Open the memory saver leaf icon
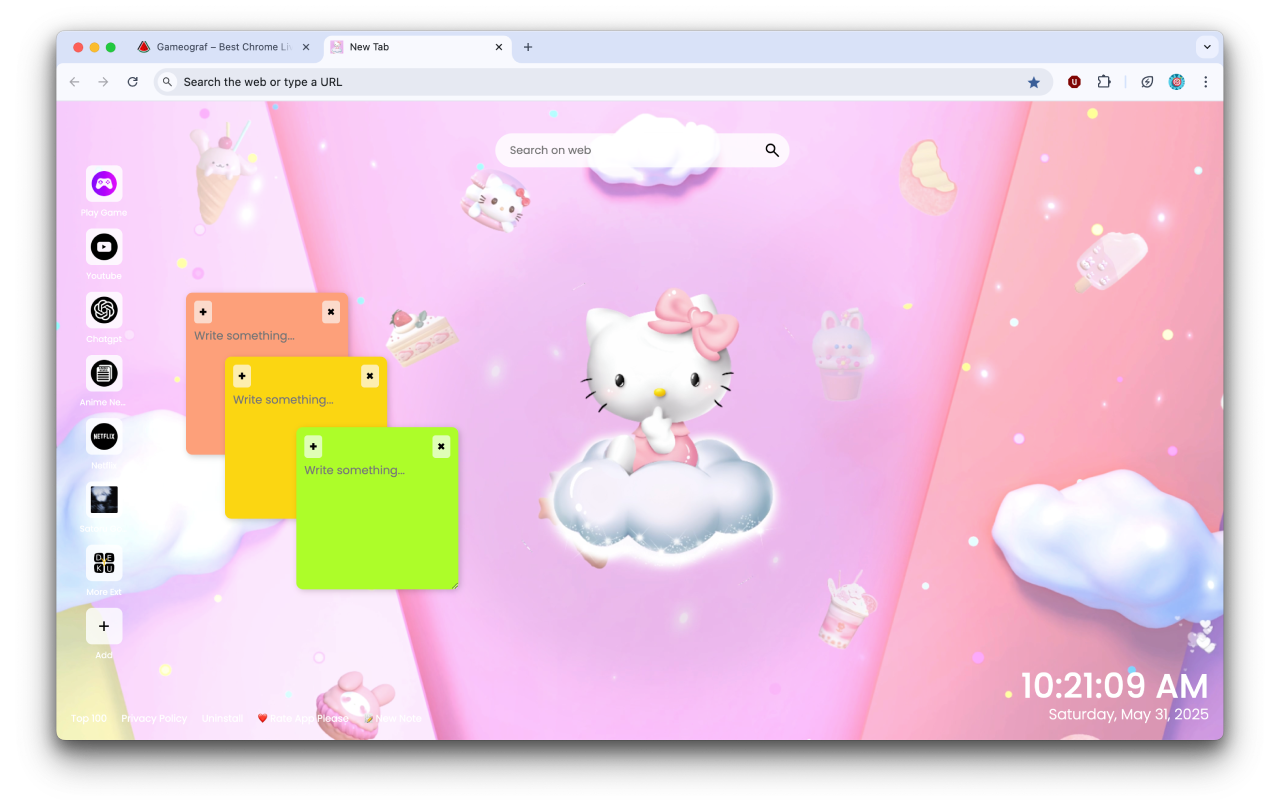This screenshot has height=800, width=1280. [x=1147, y=82]
